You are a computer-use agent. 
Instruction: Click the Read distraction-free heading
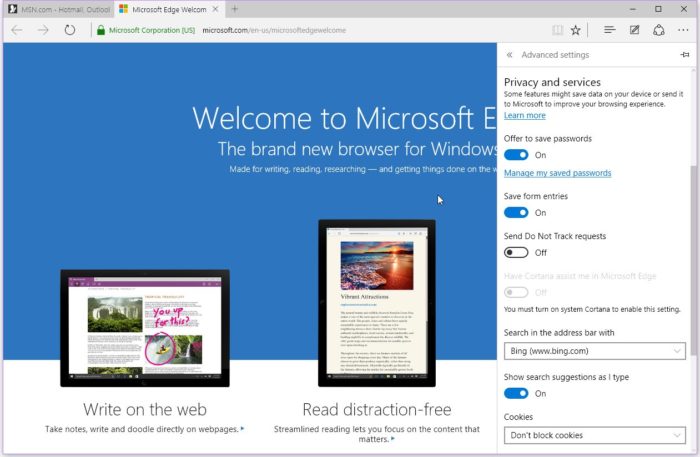(x=377, y=409)
